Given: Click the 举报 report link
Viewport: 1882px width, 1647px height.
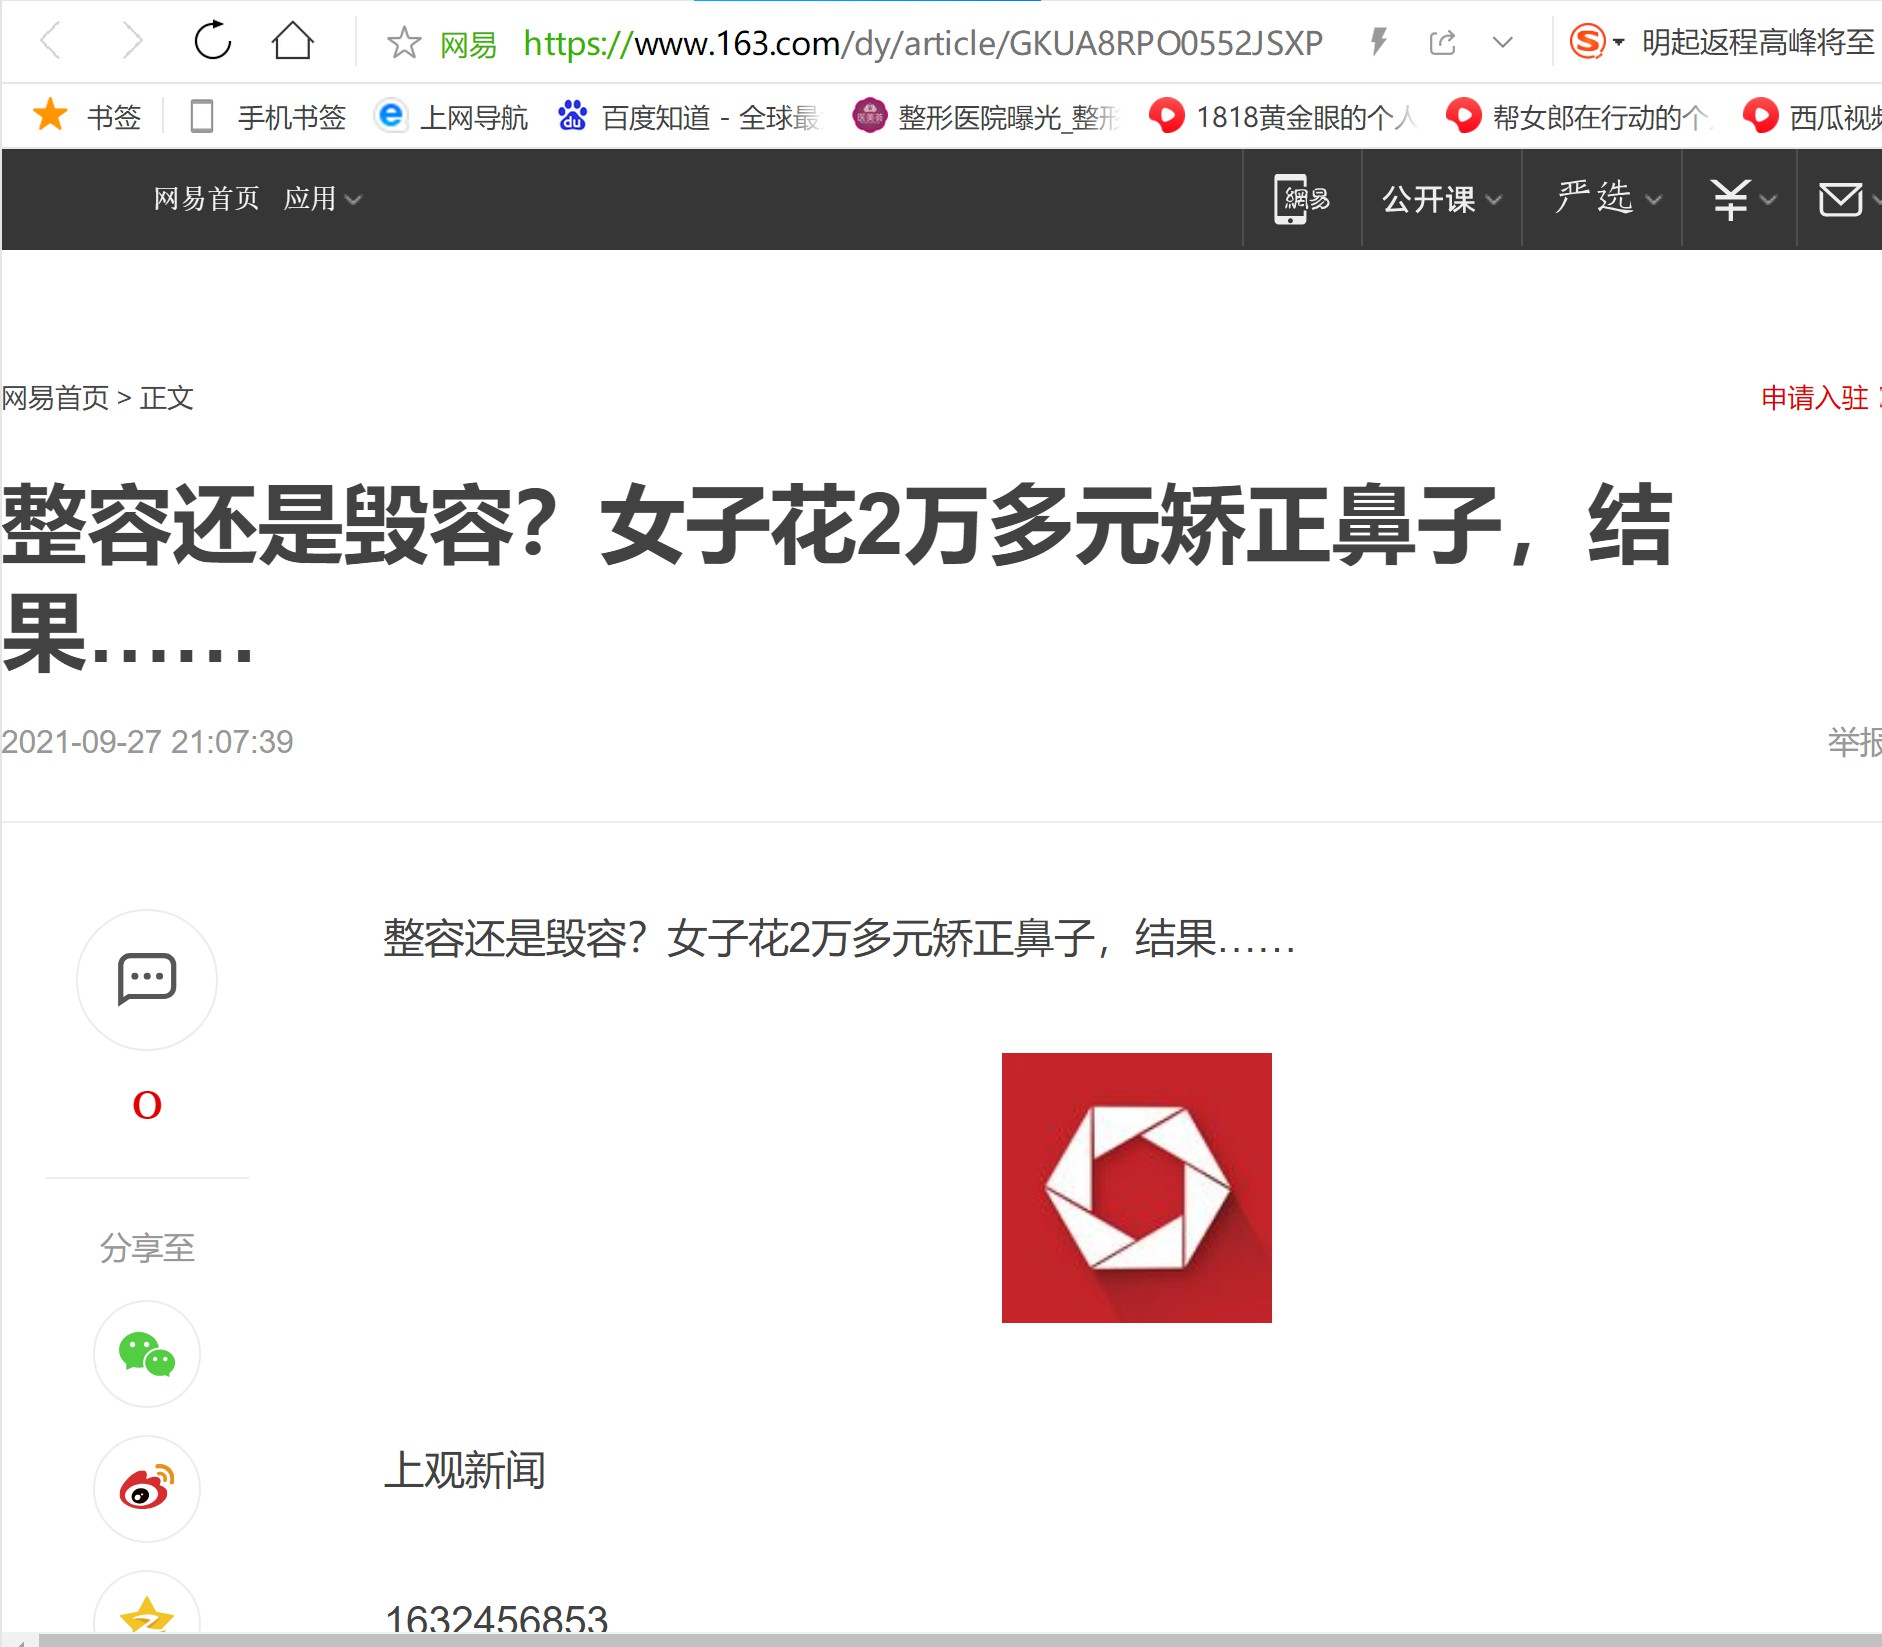Looking at the screenshot, I should [1854, 742].
